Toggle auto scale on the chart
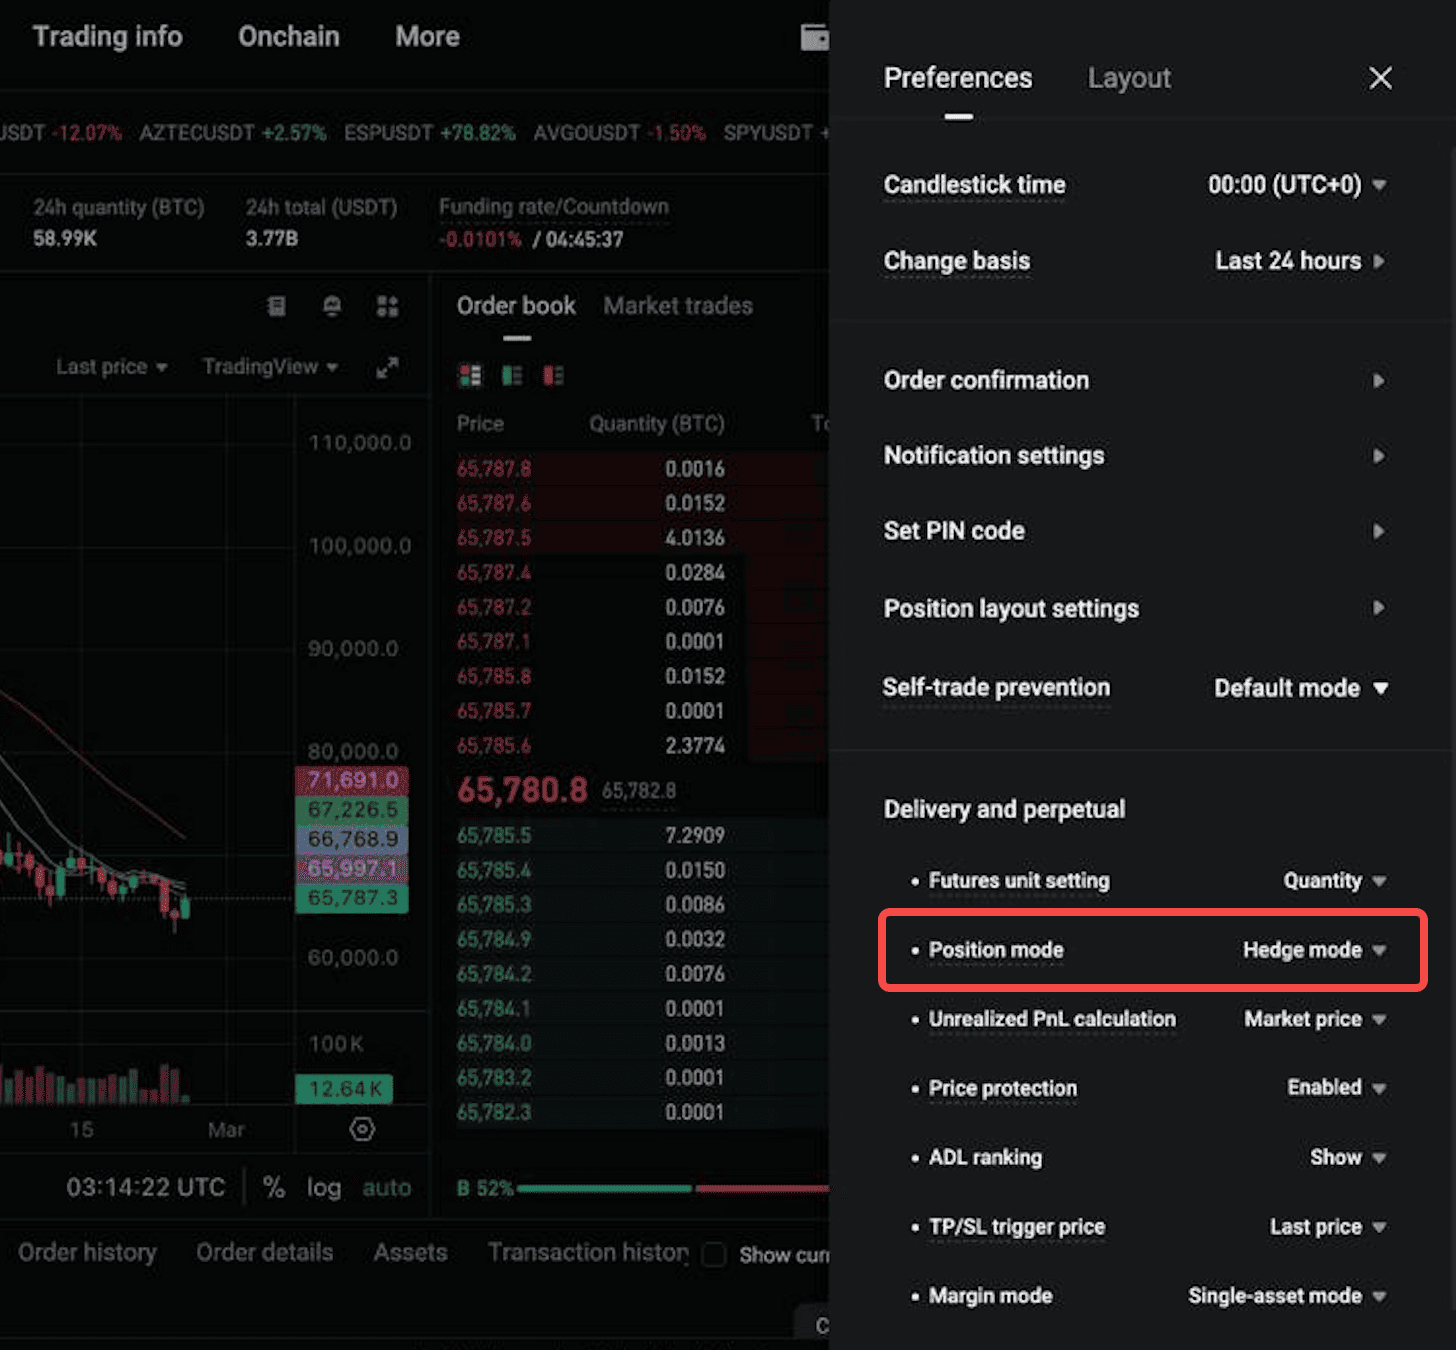1456x1350 pixels. tap(386, 1187)
